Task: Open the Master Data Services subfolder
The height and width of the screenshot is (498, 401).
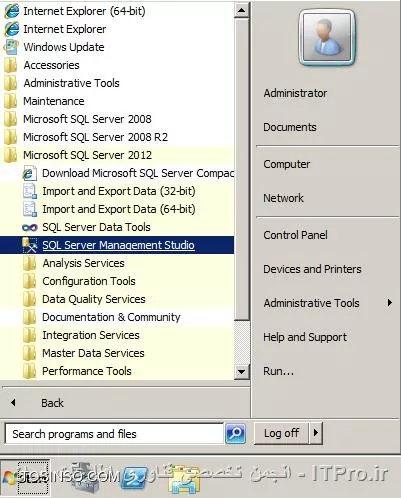Action: (x=117, y=353)
